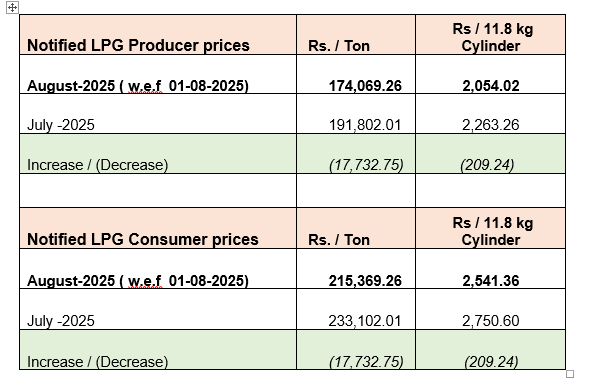This screenshot has width=591, height=387.
Task: Click the consumer 'Increase / (Decrease)' label
Action: pos(98,362)
